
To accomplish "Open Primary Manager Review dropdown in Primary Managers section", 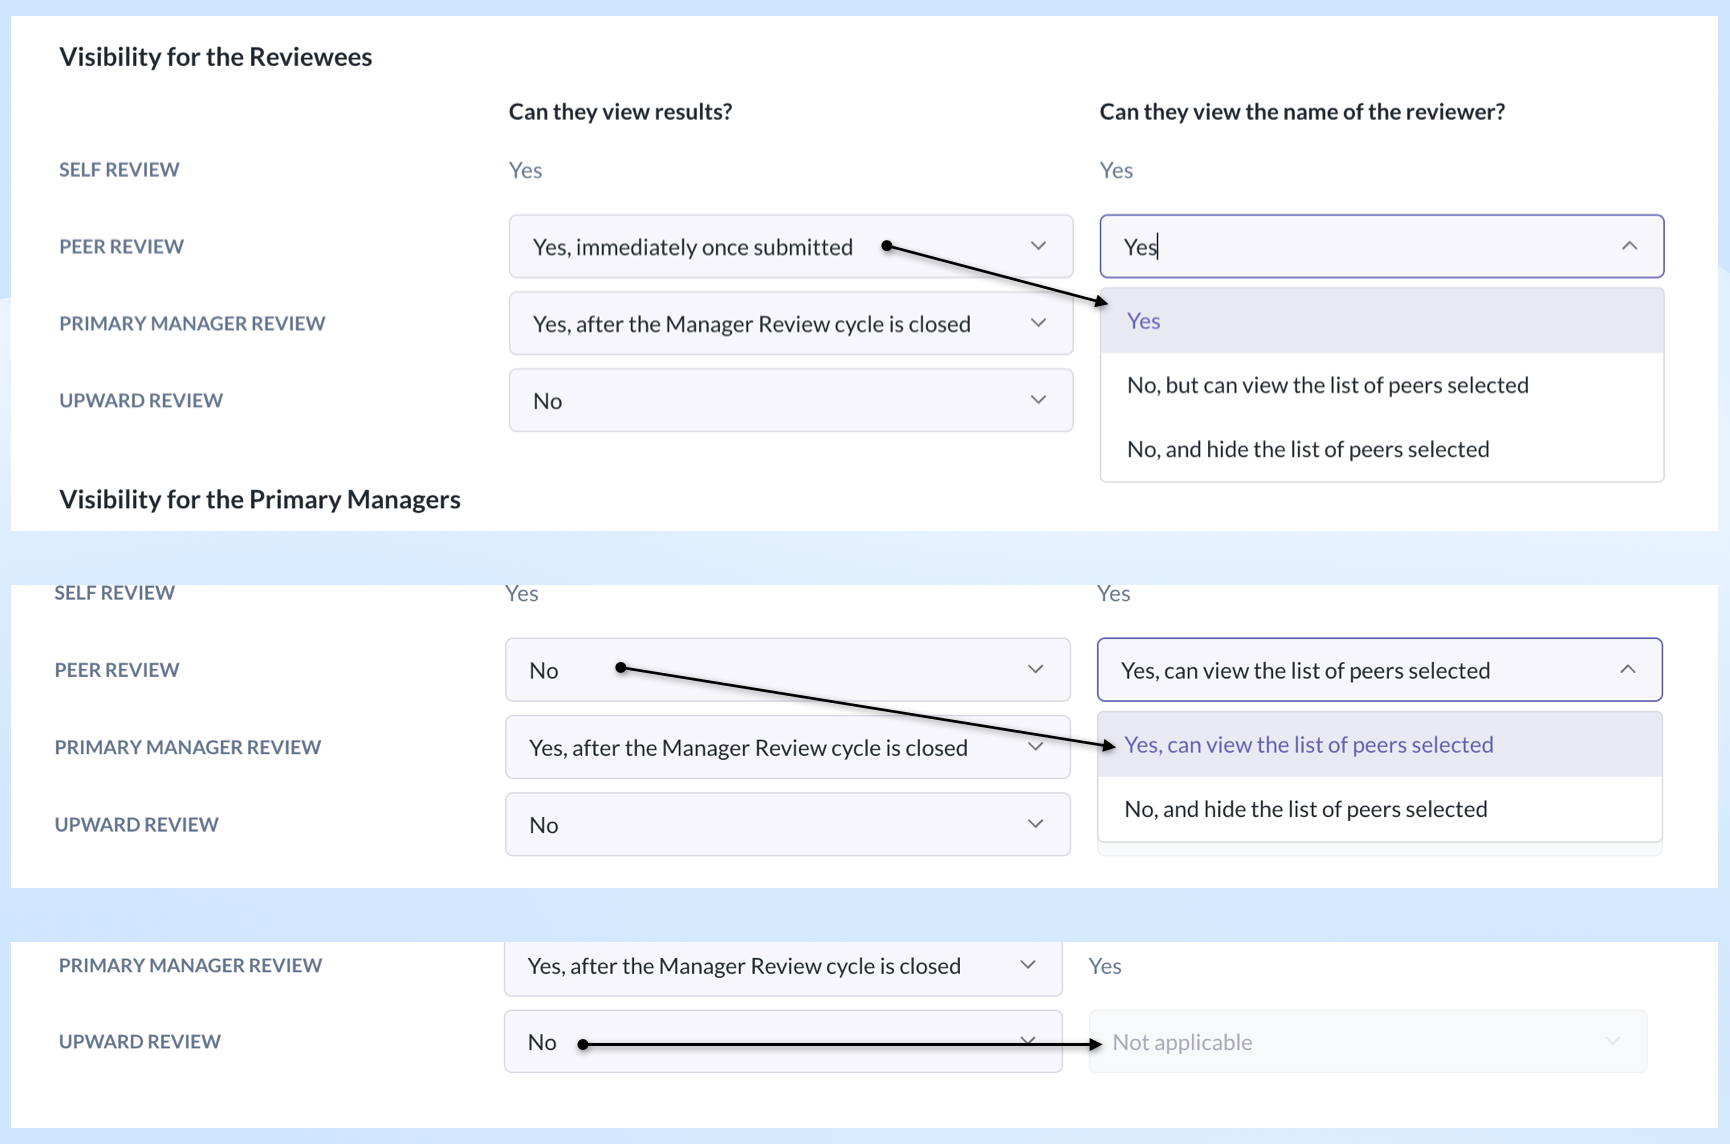I will point(787,748).
